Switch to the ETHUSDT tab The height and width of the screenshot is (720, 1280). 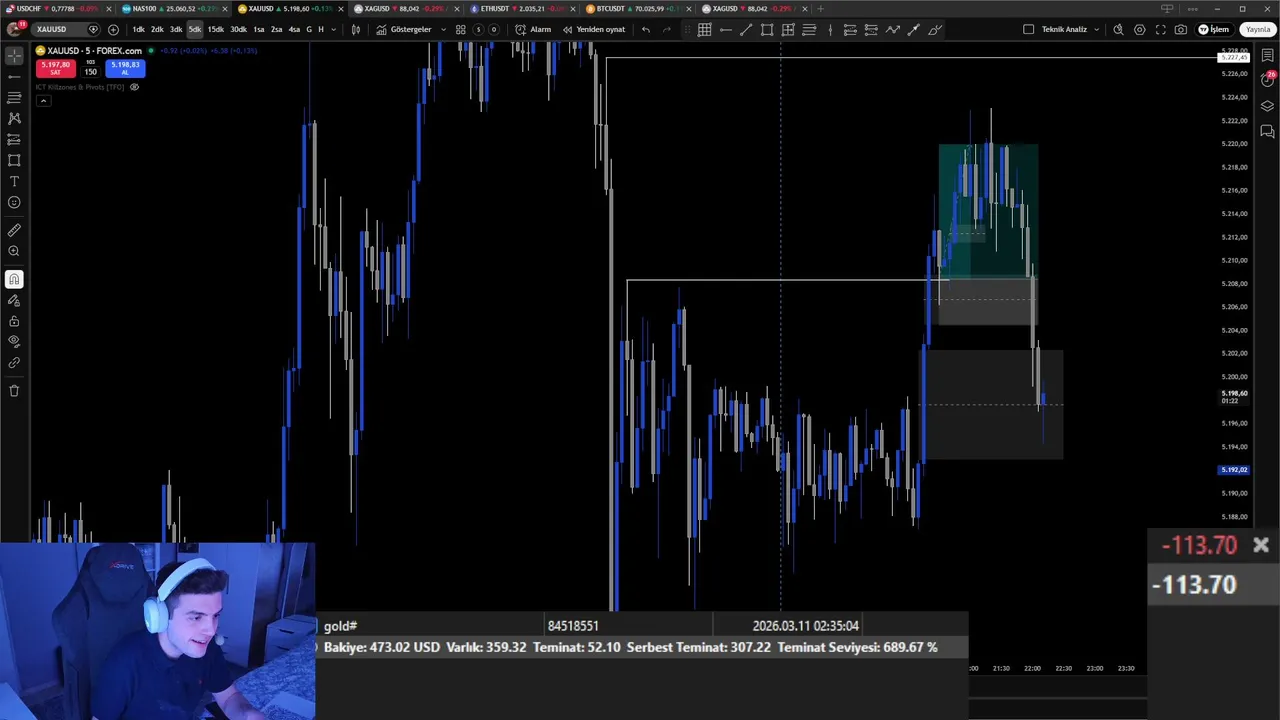click(520, 9)
